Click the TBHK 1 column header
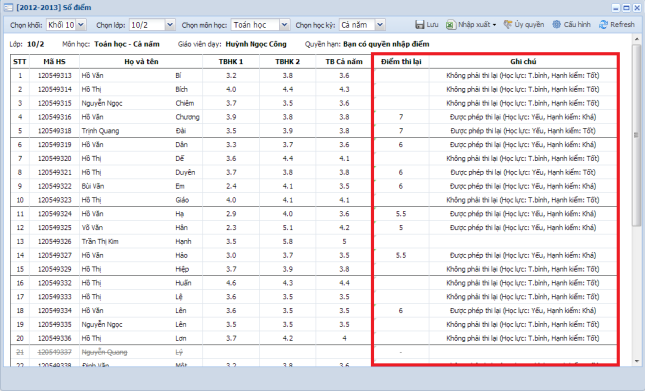The image size is (645, 391). (x=231, y=62)
